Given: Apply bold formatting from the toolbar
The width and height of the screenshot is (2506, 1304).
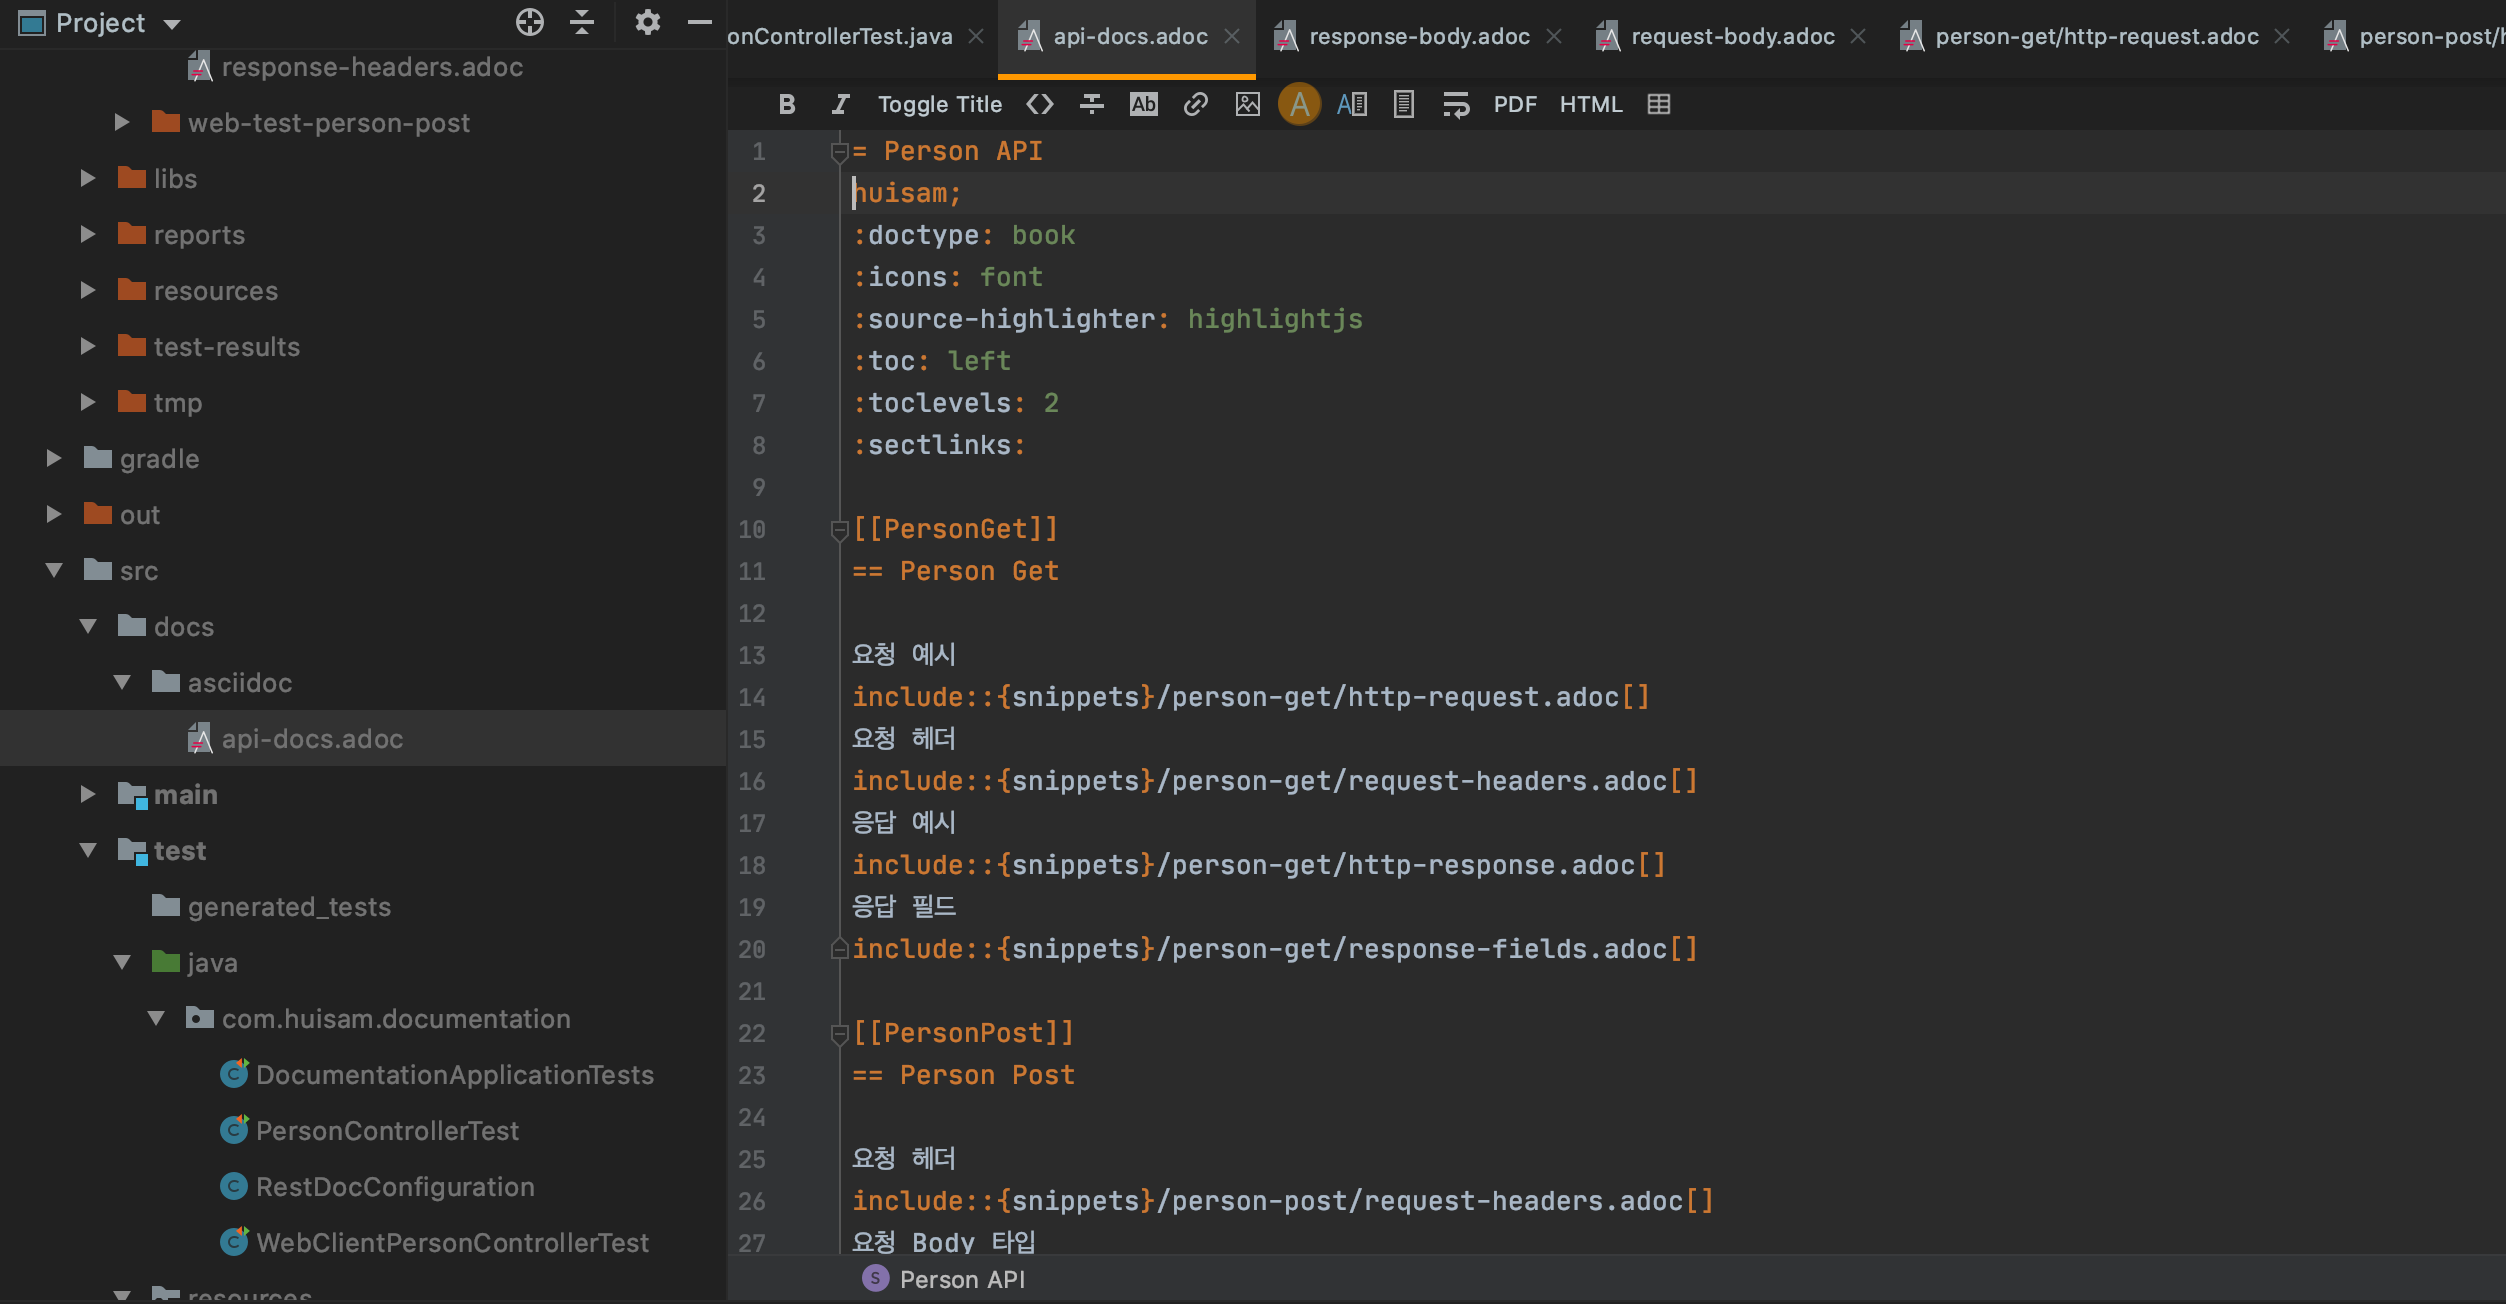Looking at the screenshot, I should (x=787, y=104).
